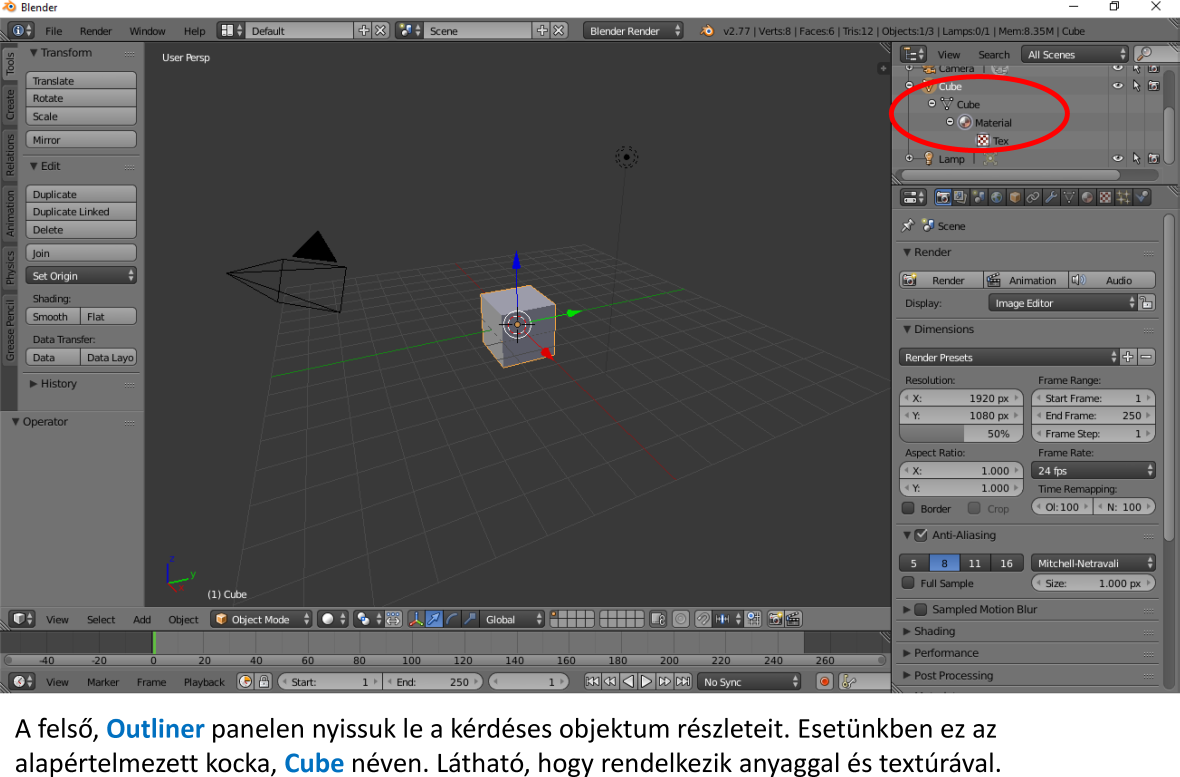Add a new scene with plus icon
This screenshot has width=1180, height=777.
542,31
